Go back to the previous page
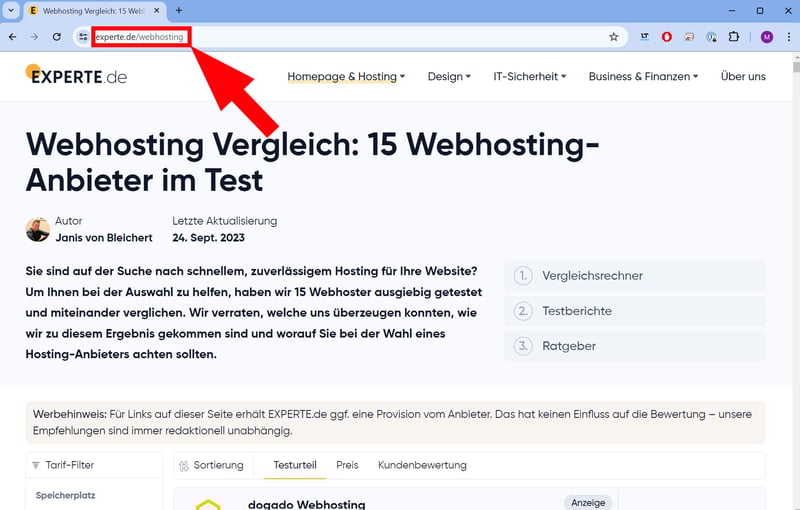This screenshot has height=510, width=800. (x=13, y=37)
